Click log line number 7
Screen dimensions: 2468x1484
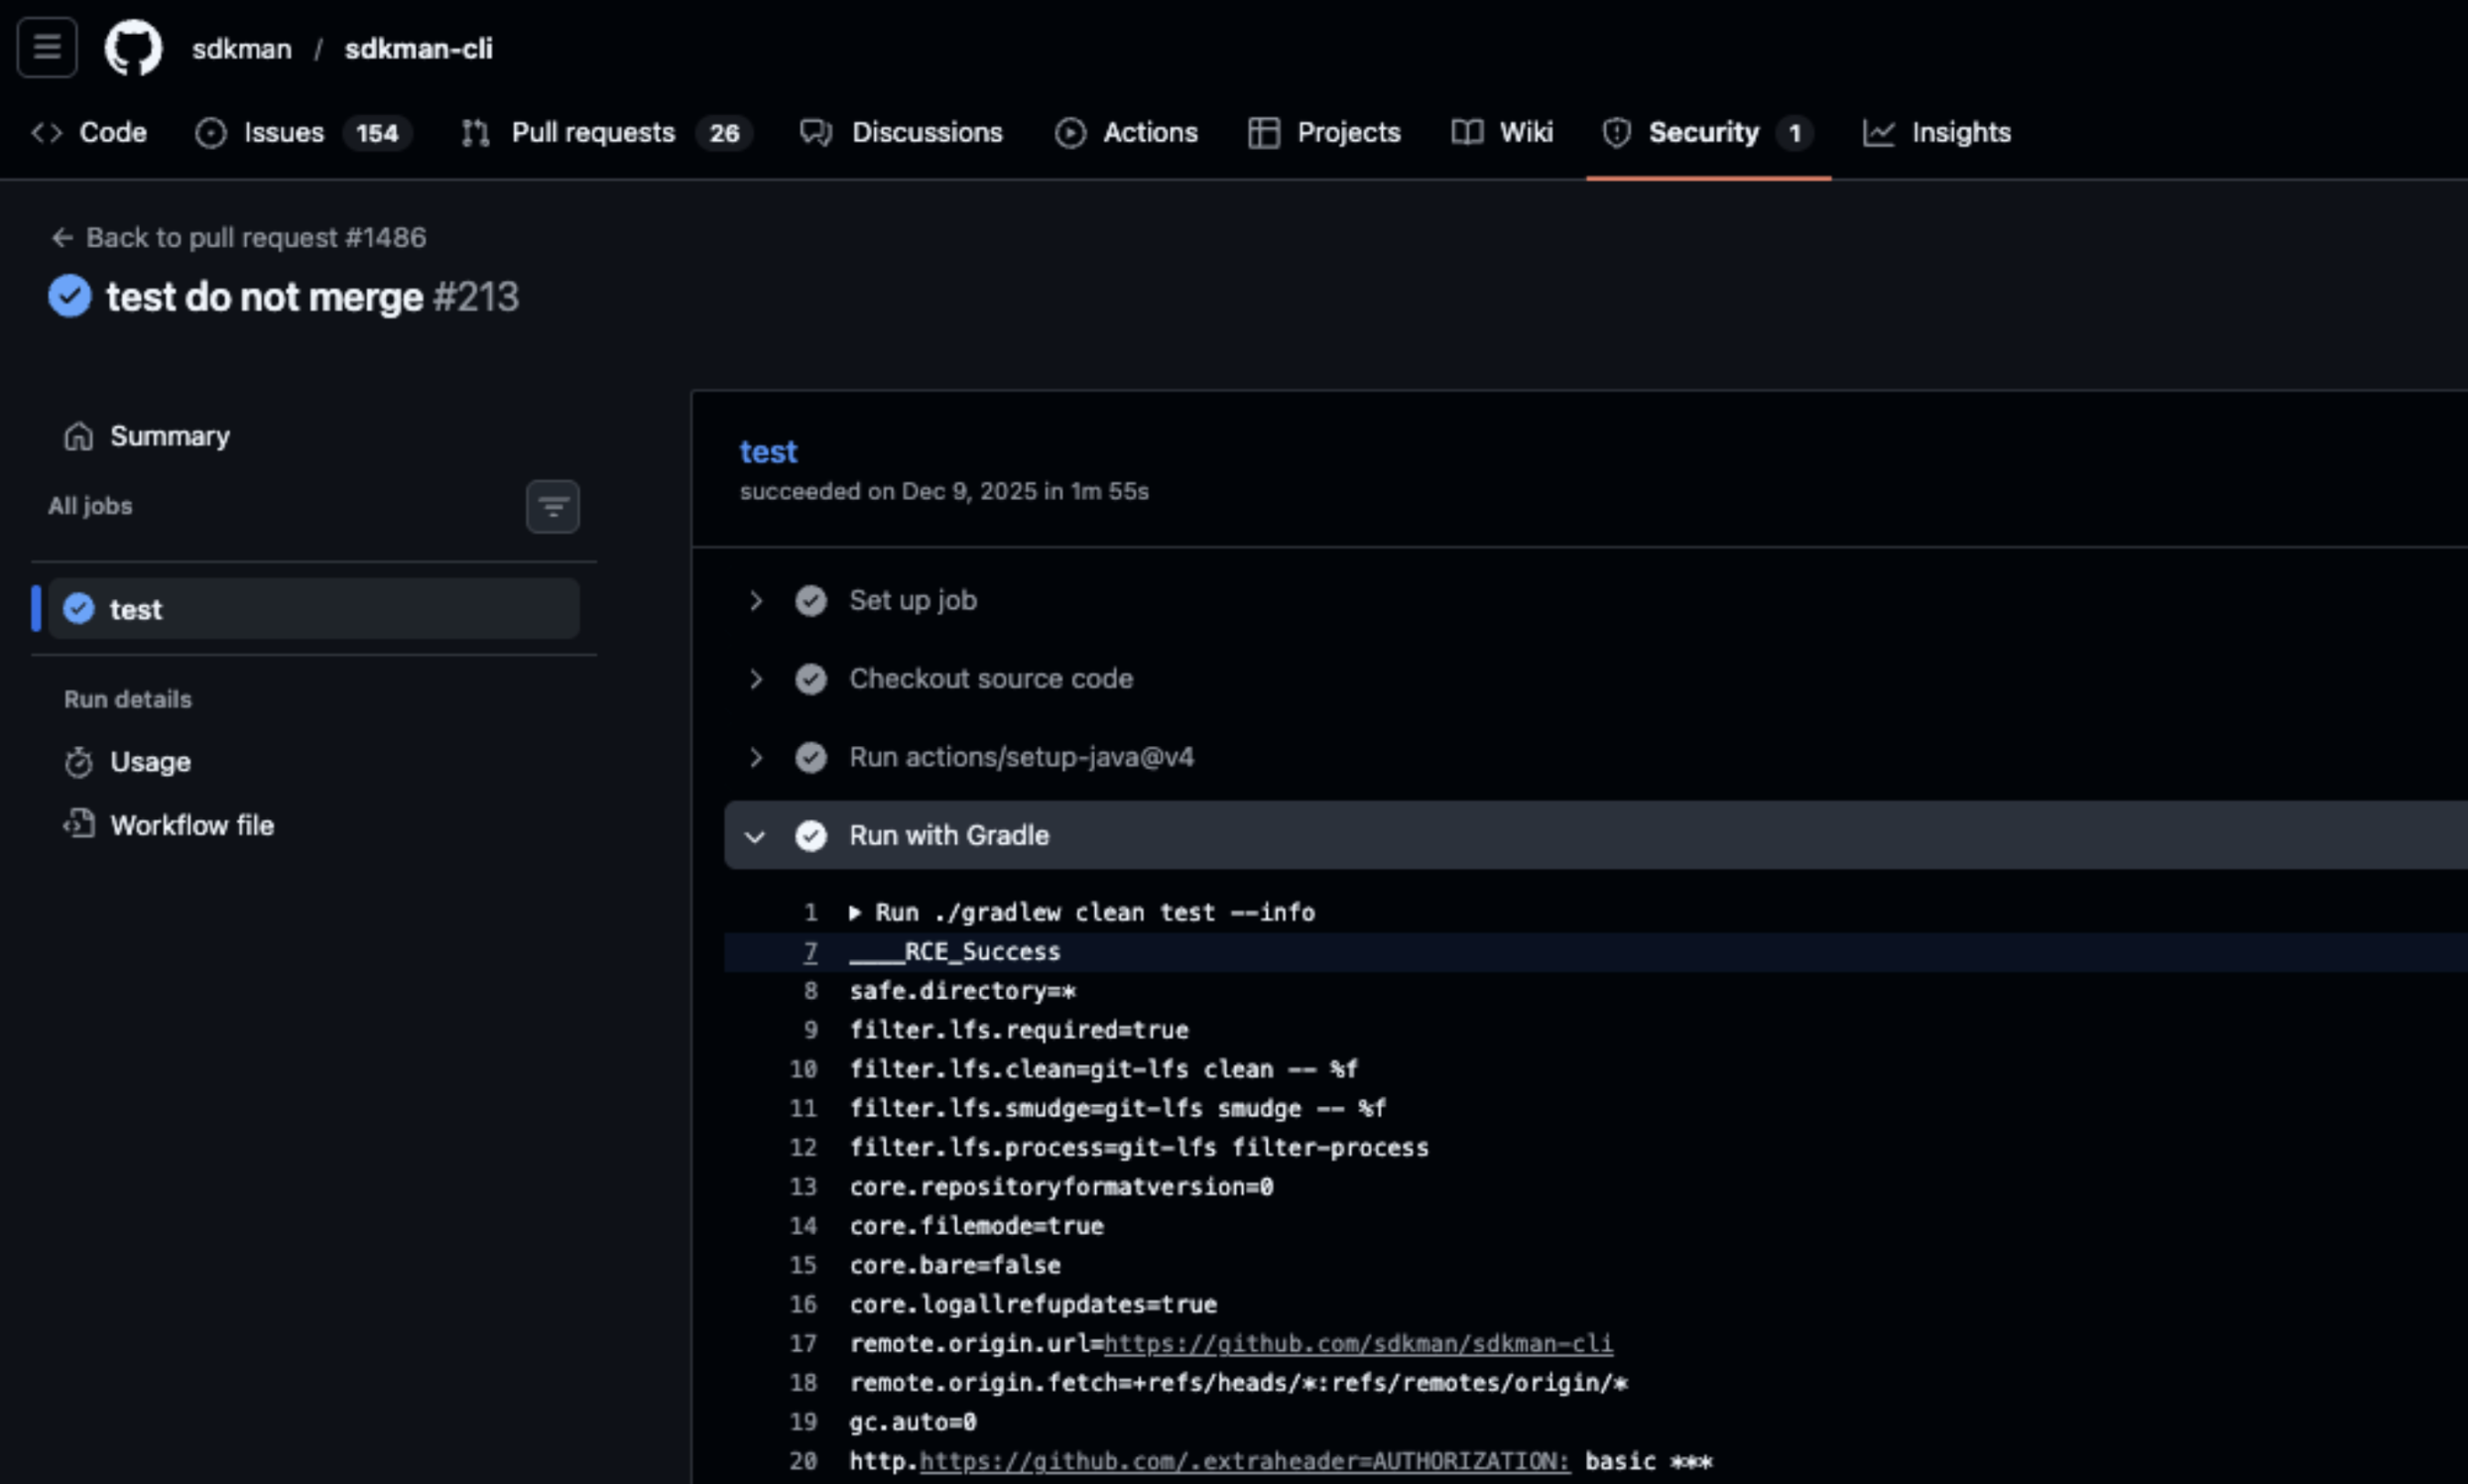click(810, 951)
